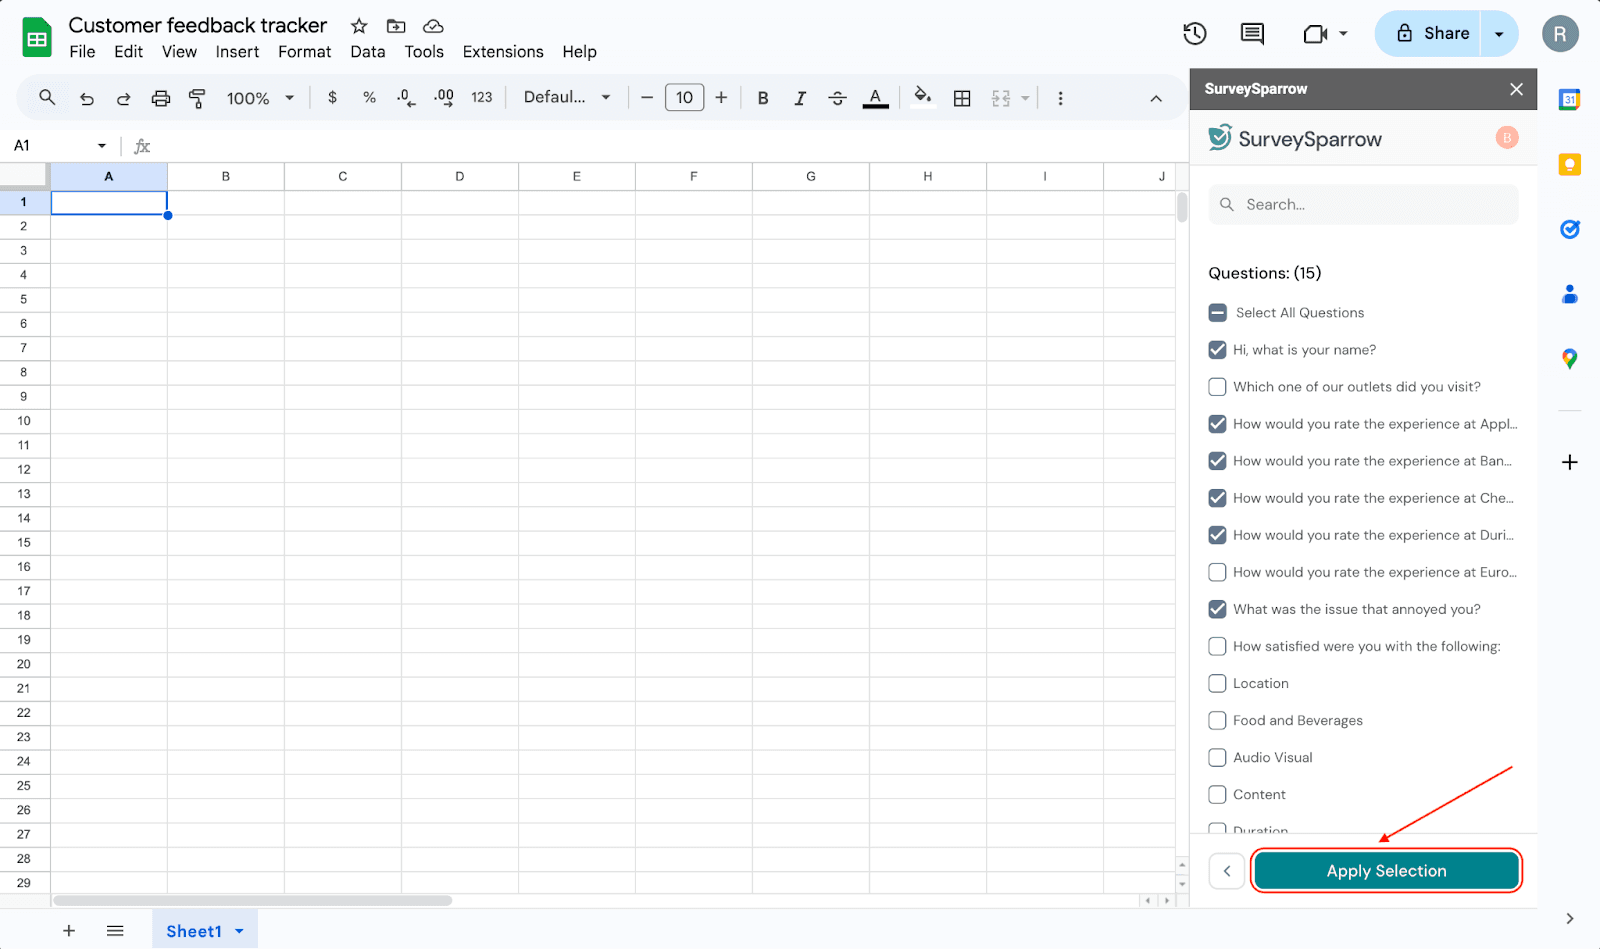The image size is (1600, 949).
Task: Uncheck 'Hi, what is your name?'
Action: [x=1217, y=350]
